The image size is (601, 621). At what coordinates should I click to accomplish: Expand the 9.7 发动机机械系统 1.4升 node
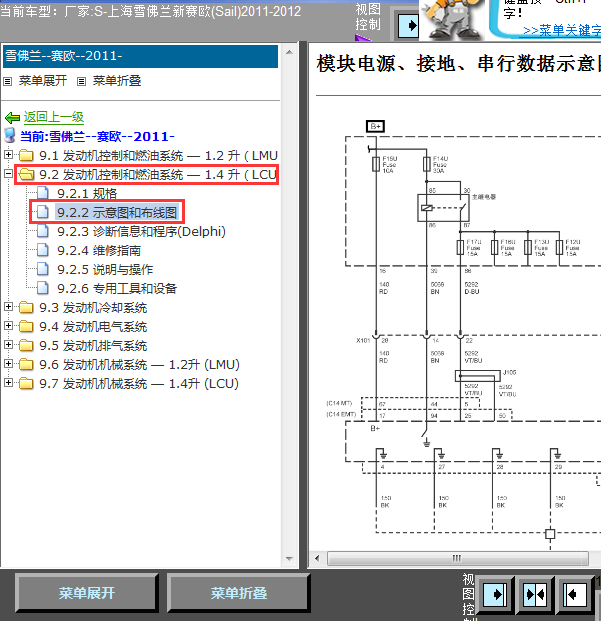click(8, 383)
